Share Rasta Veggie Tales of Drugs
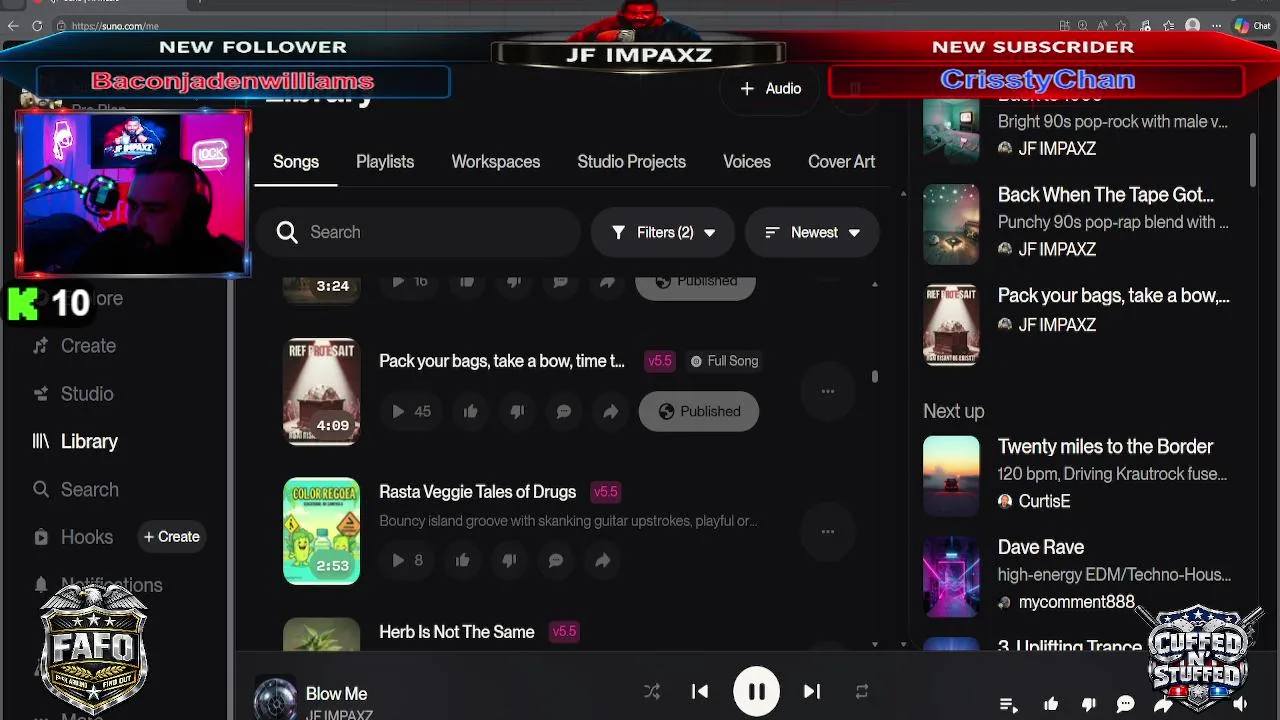This screenshot has height=720, width=1280. pyautogui.click(x=602, y=560)
